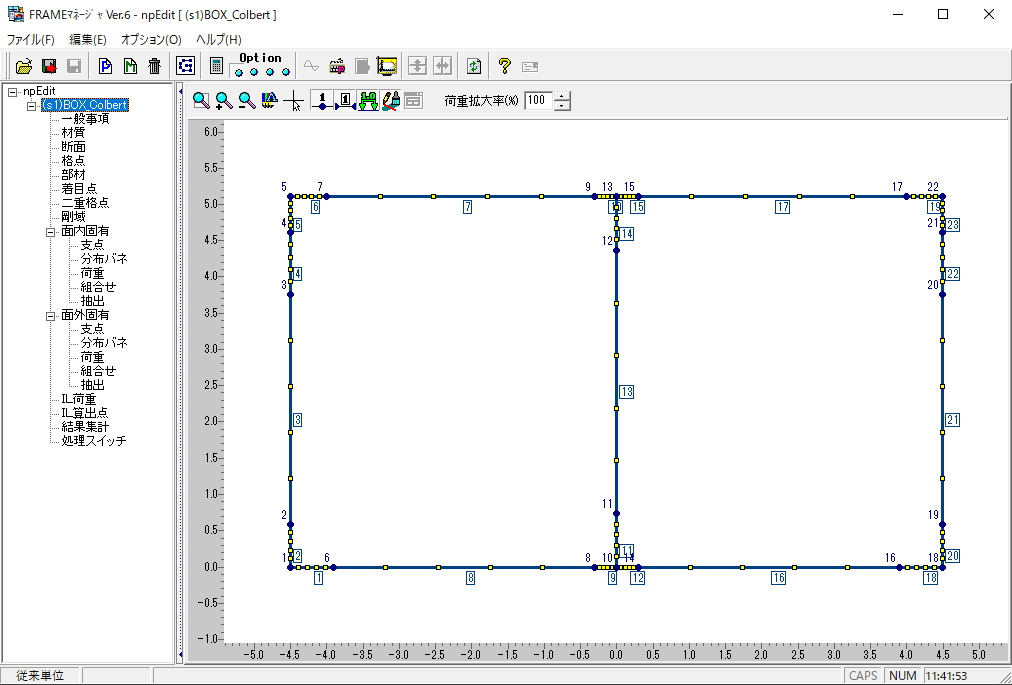Click the NUM status bar indicator
The width and height of the screenshot is (1012, 685).
tap(902, 676)
